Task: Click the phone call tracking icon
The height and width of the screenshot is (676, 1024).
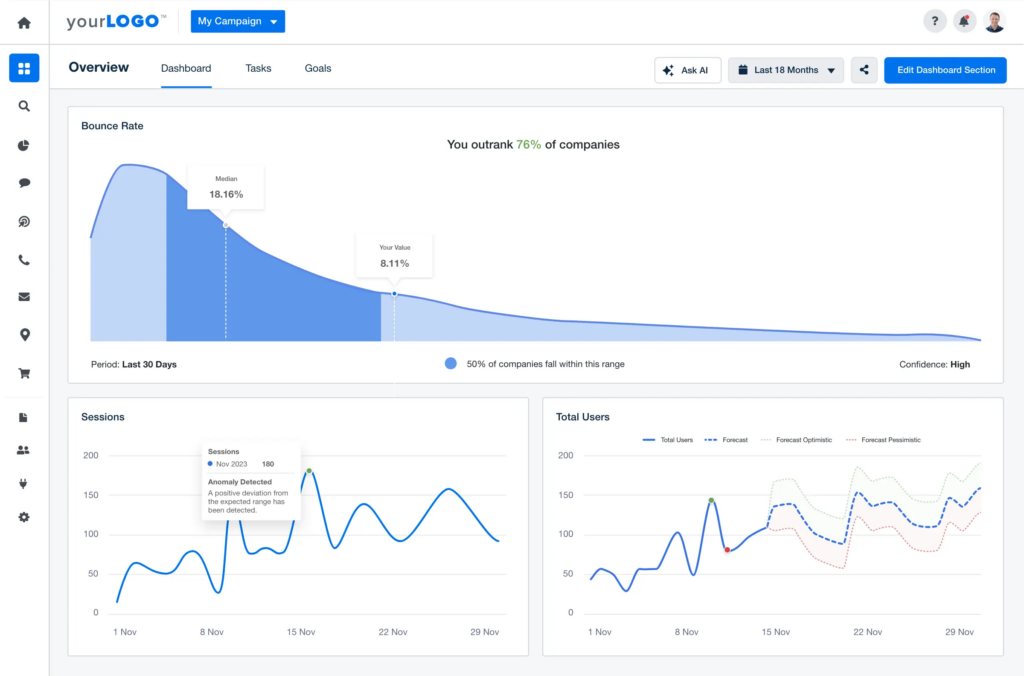Action: [24, 260]
